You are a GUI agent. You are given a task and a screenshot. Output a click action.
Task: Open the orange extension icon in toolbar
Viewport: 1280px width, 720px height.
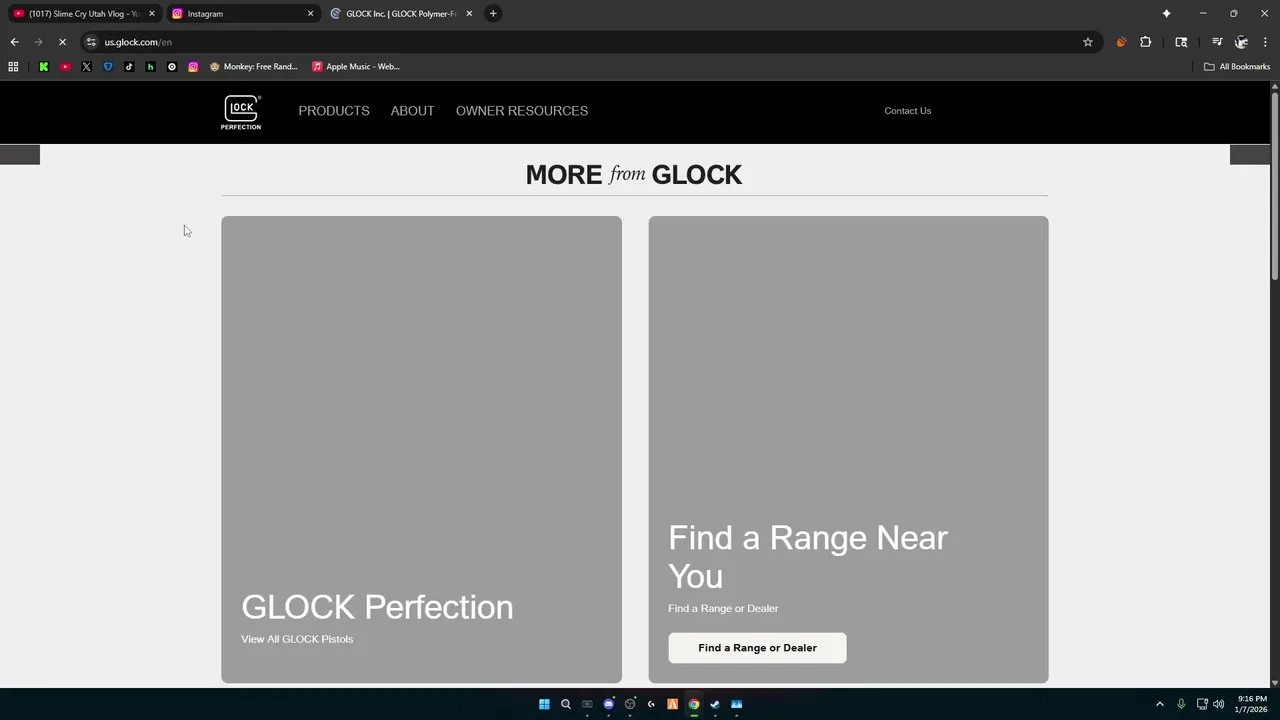(1121, 42)
